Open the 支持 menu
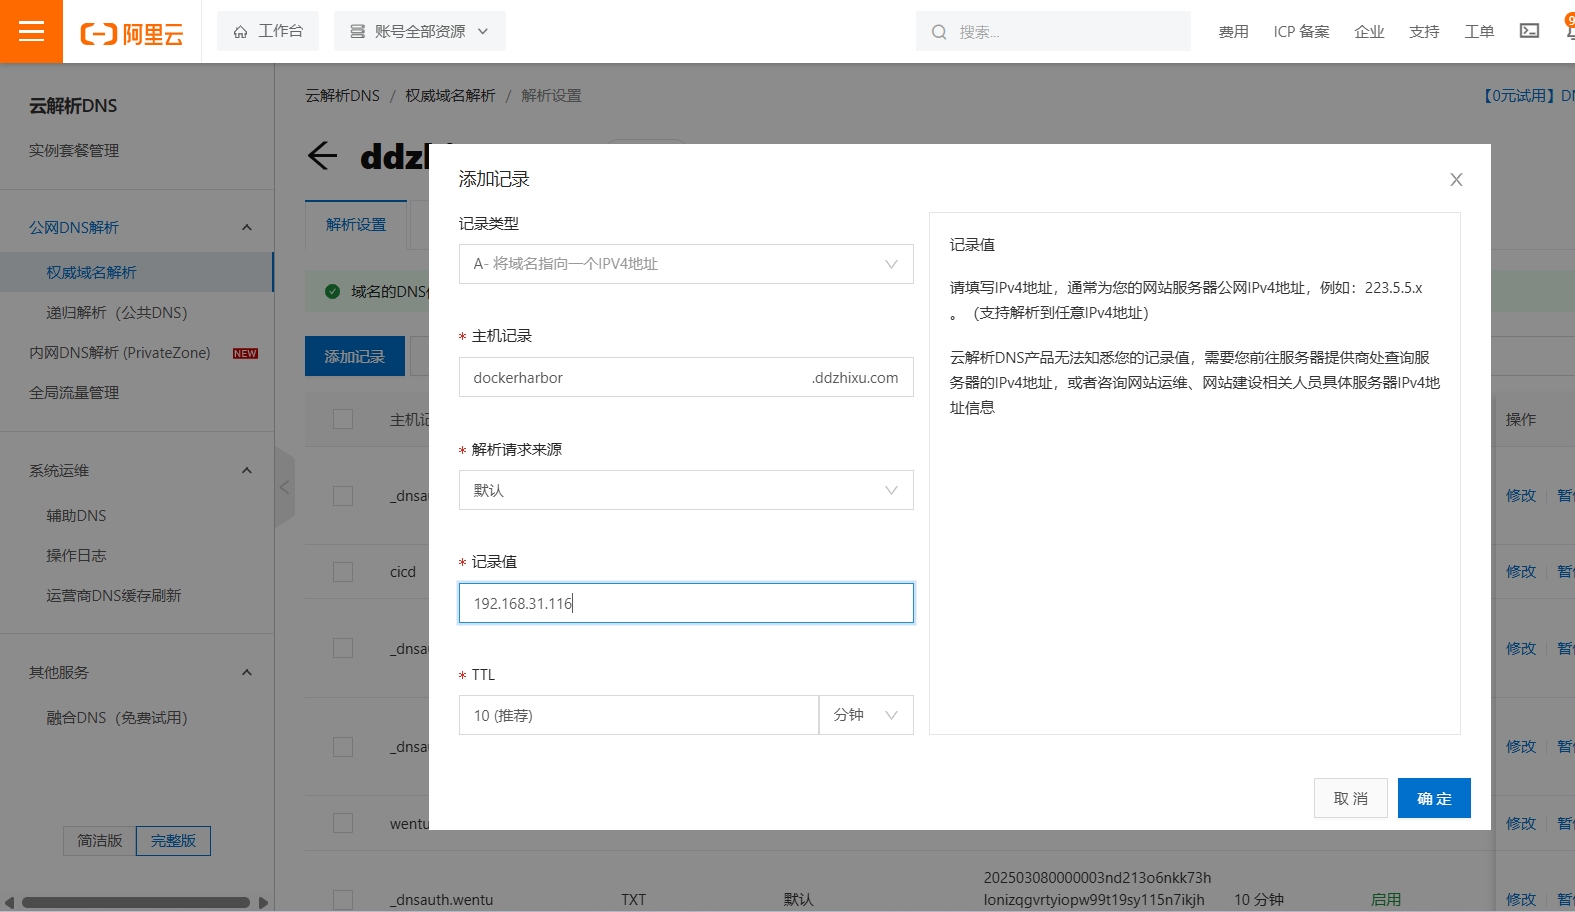Screen dimensions: 1575x912 1424,32
